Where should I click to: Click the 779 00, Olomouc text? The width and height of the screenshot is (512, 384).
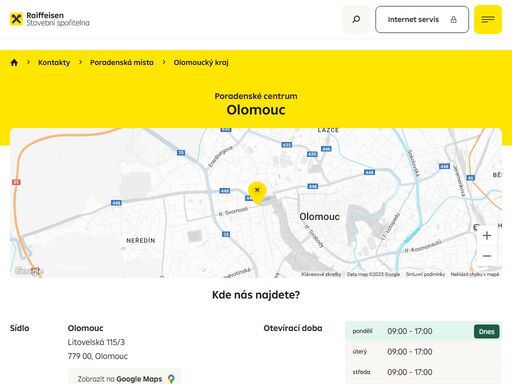98,356
